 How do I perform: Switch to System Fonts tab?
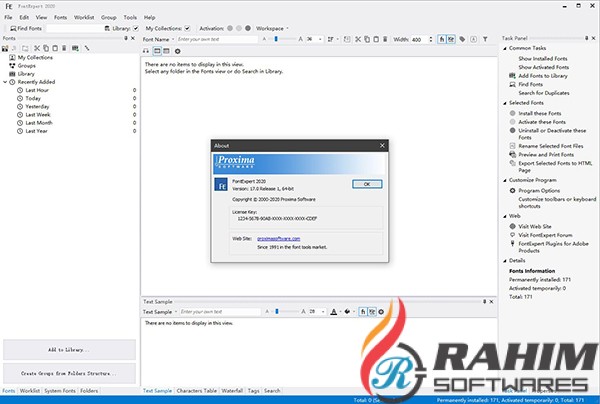60,391
